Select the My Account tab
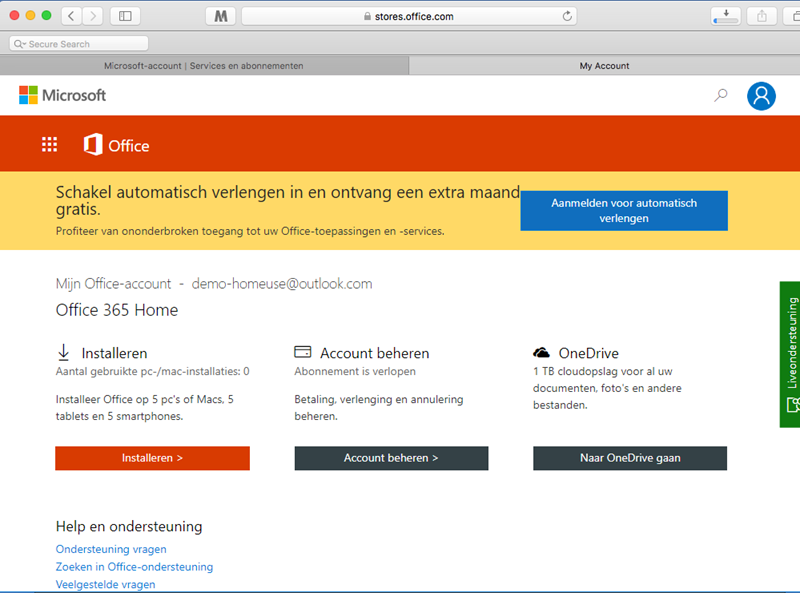Screen dimensions: 800x593 tap(604, 66)
